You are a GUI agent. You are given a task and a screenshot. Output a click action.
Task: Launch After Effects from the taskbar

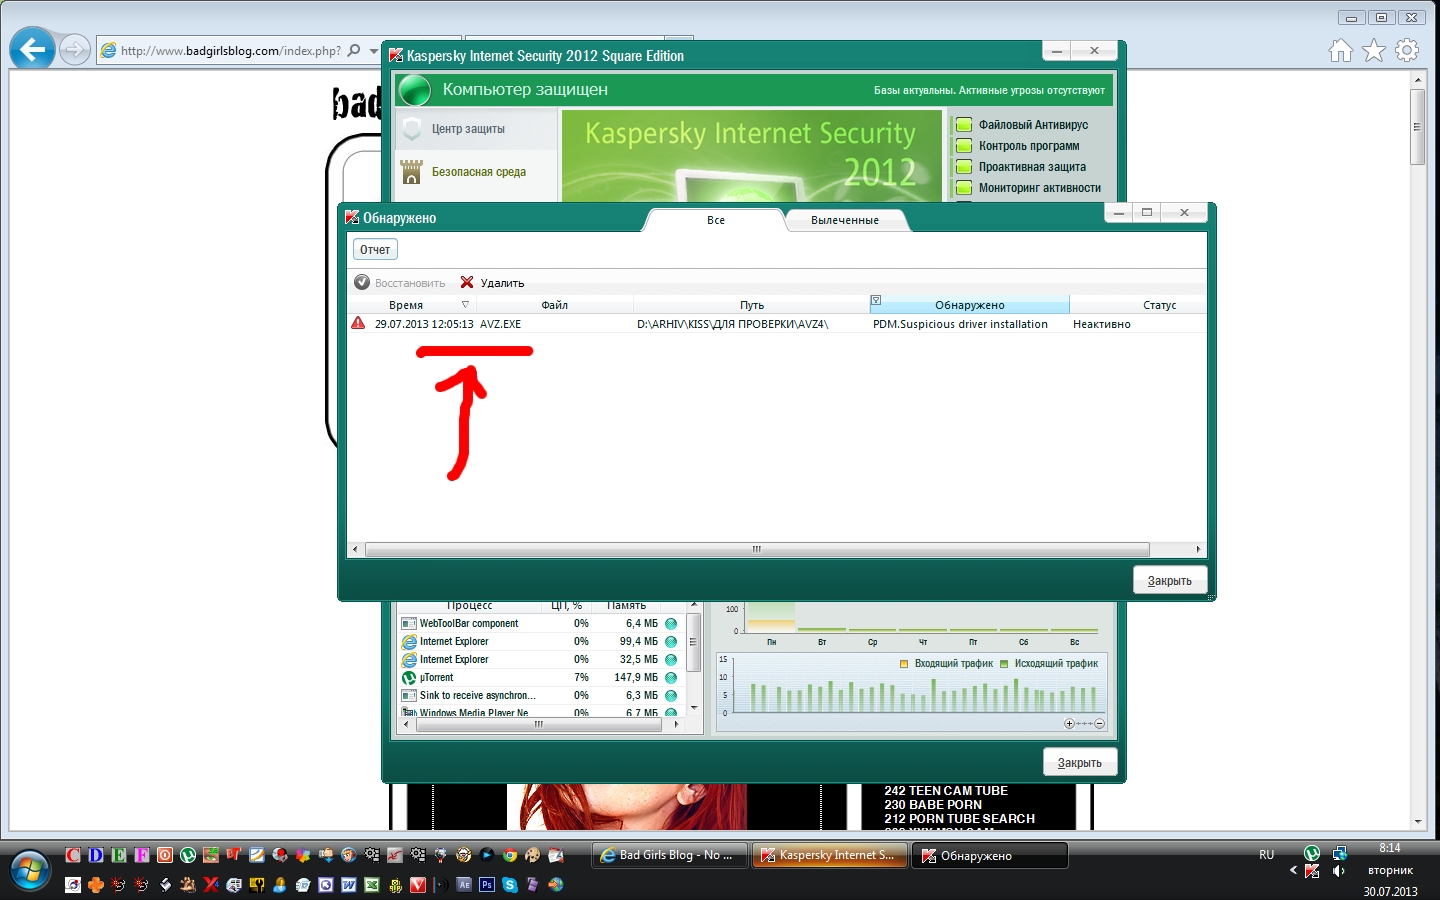pyautogui.click(x=464, y=884)
